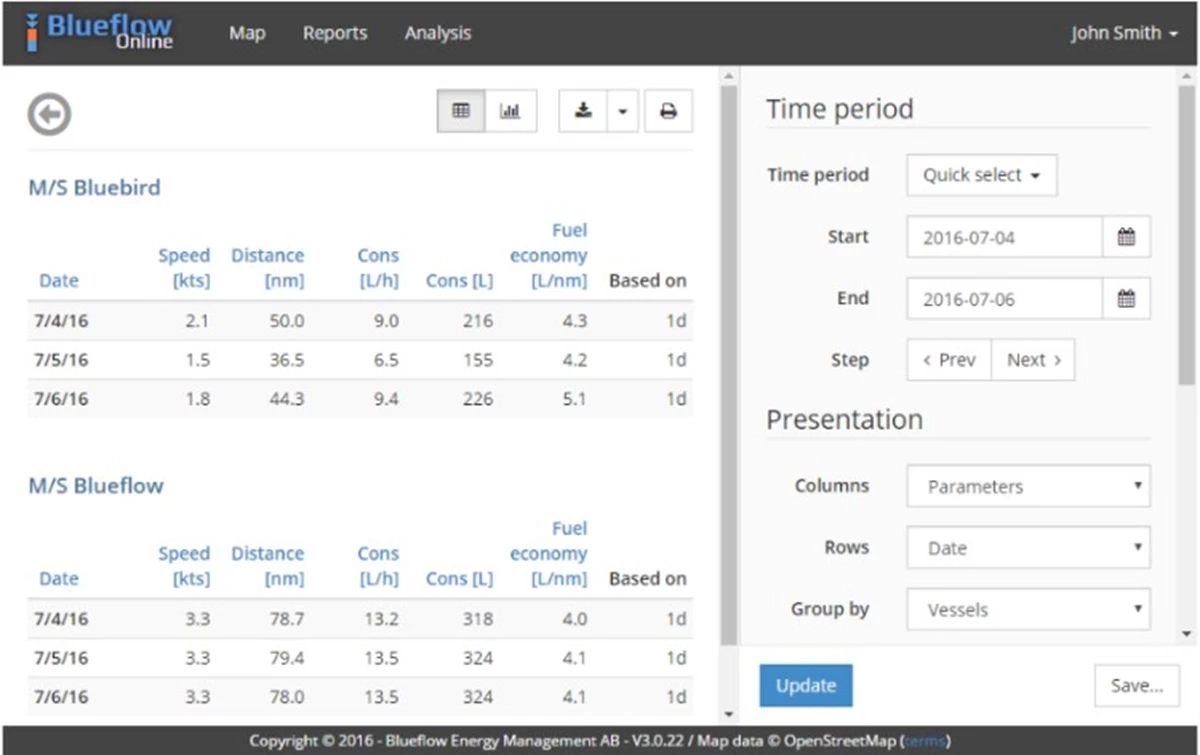Screen dimensions: 1200x755
Task: Click the Save... button
Action: pos(1136,686)
